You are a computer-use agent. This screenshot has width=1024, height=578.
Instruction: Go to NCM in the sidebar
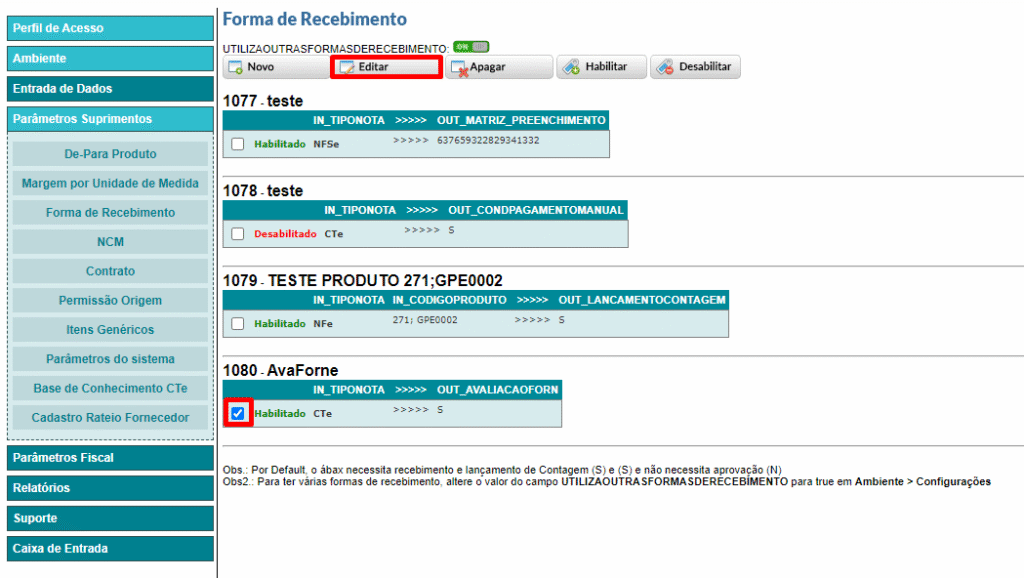point(110,242)
